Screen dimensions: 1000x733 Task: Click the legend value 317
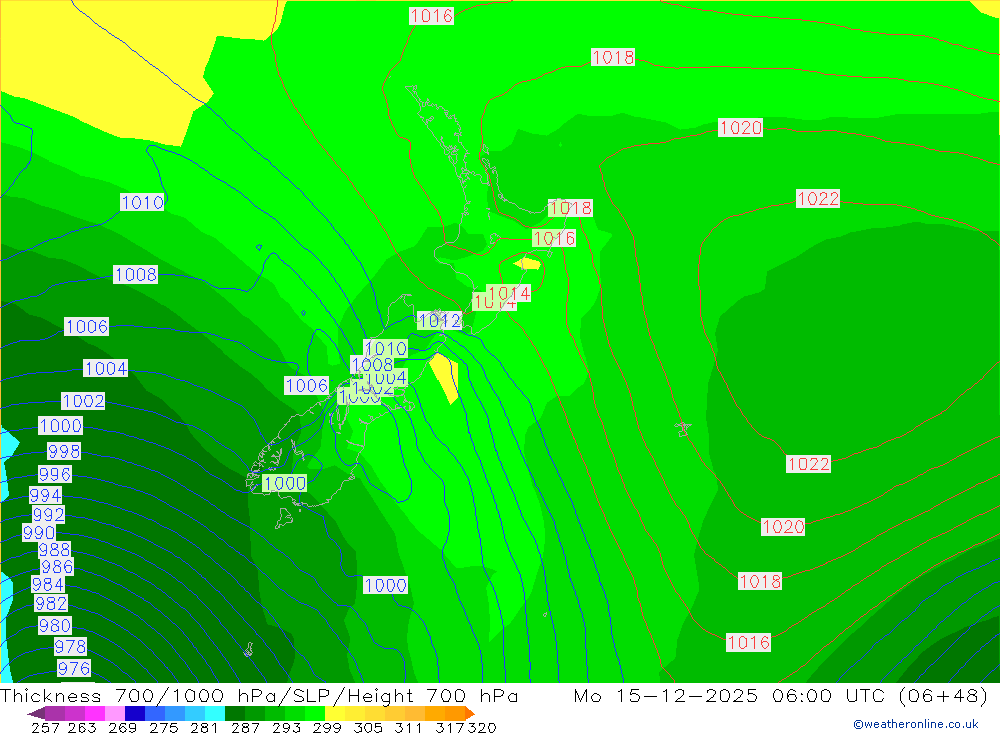coord(450,727)
